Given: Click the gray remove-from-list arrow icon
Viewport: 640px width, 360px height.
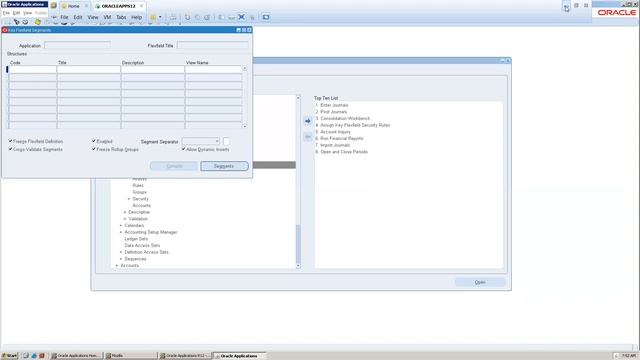Looking at the screenshot, I should point(308,137).
